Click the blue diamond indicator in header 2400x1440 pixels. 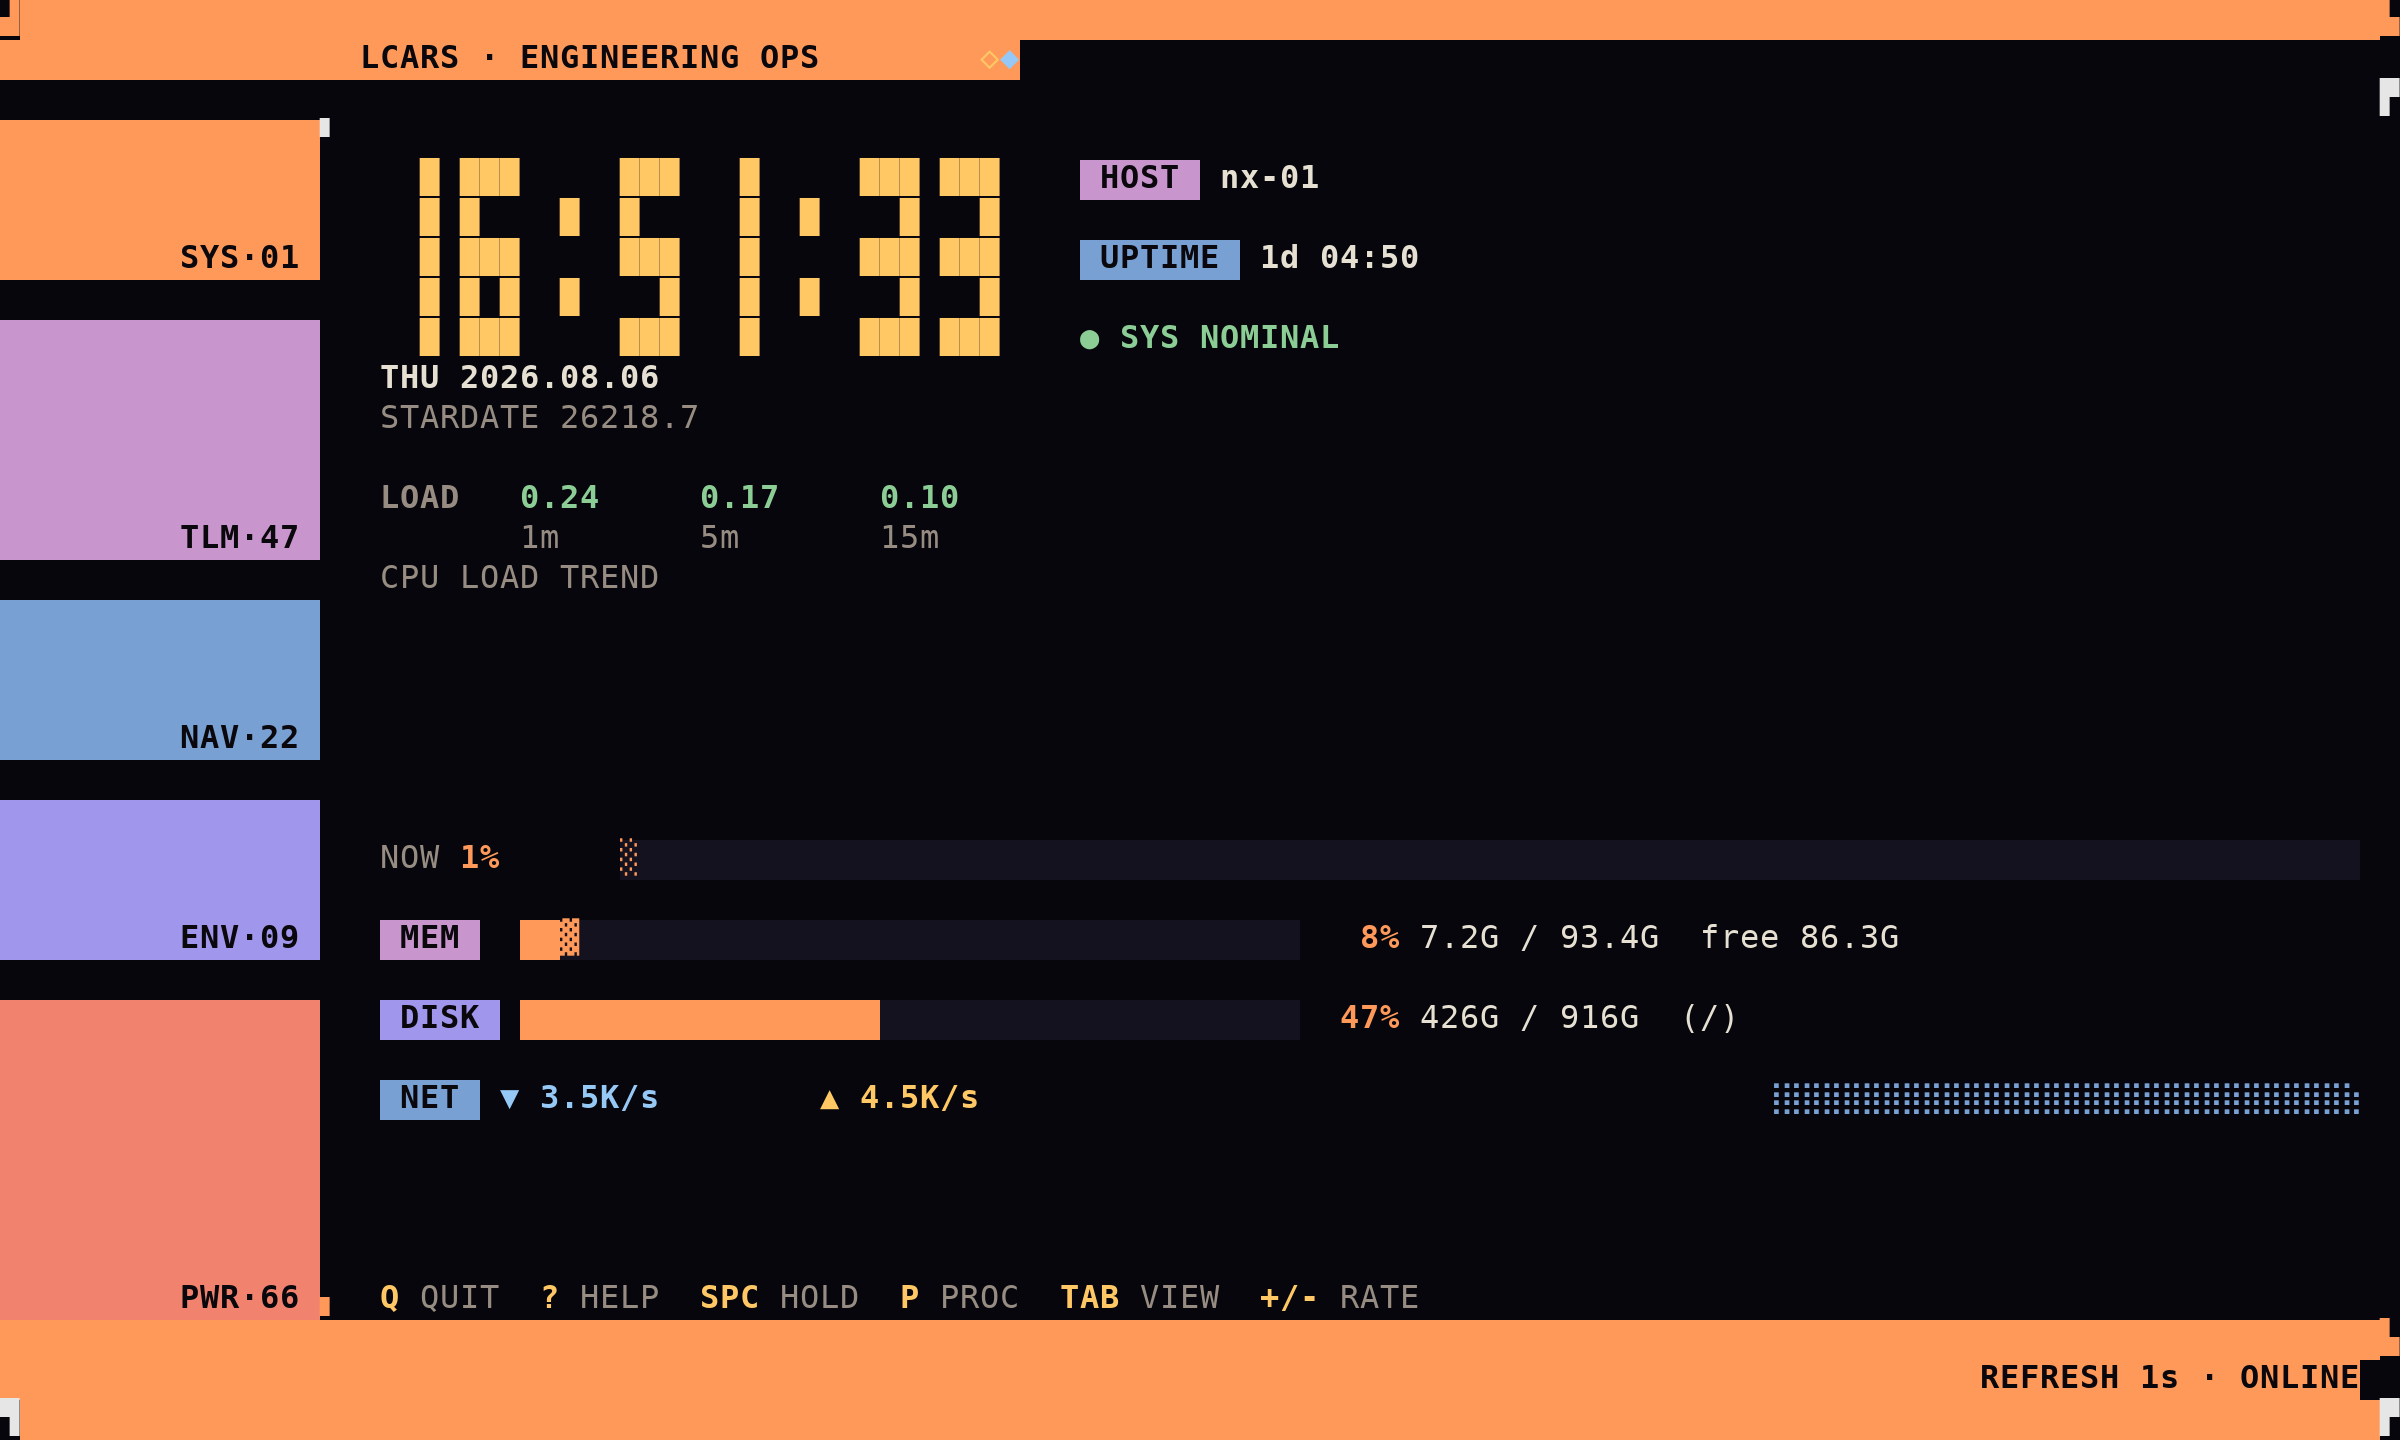pyautogui.click(x=1010, y=60)
